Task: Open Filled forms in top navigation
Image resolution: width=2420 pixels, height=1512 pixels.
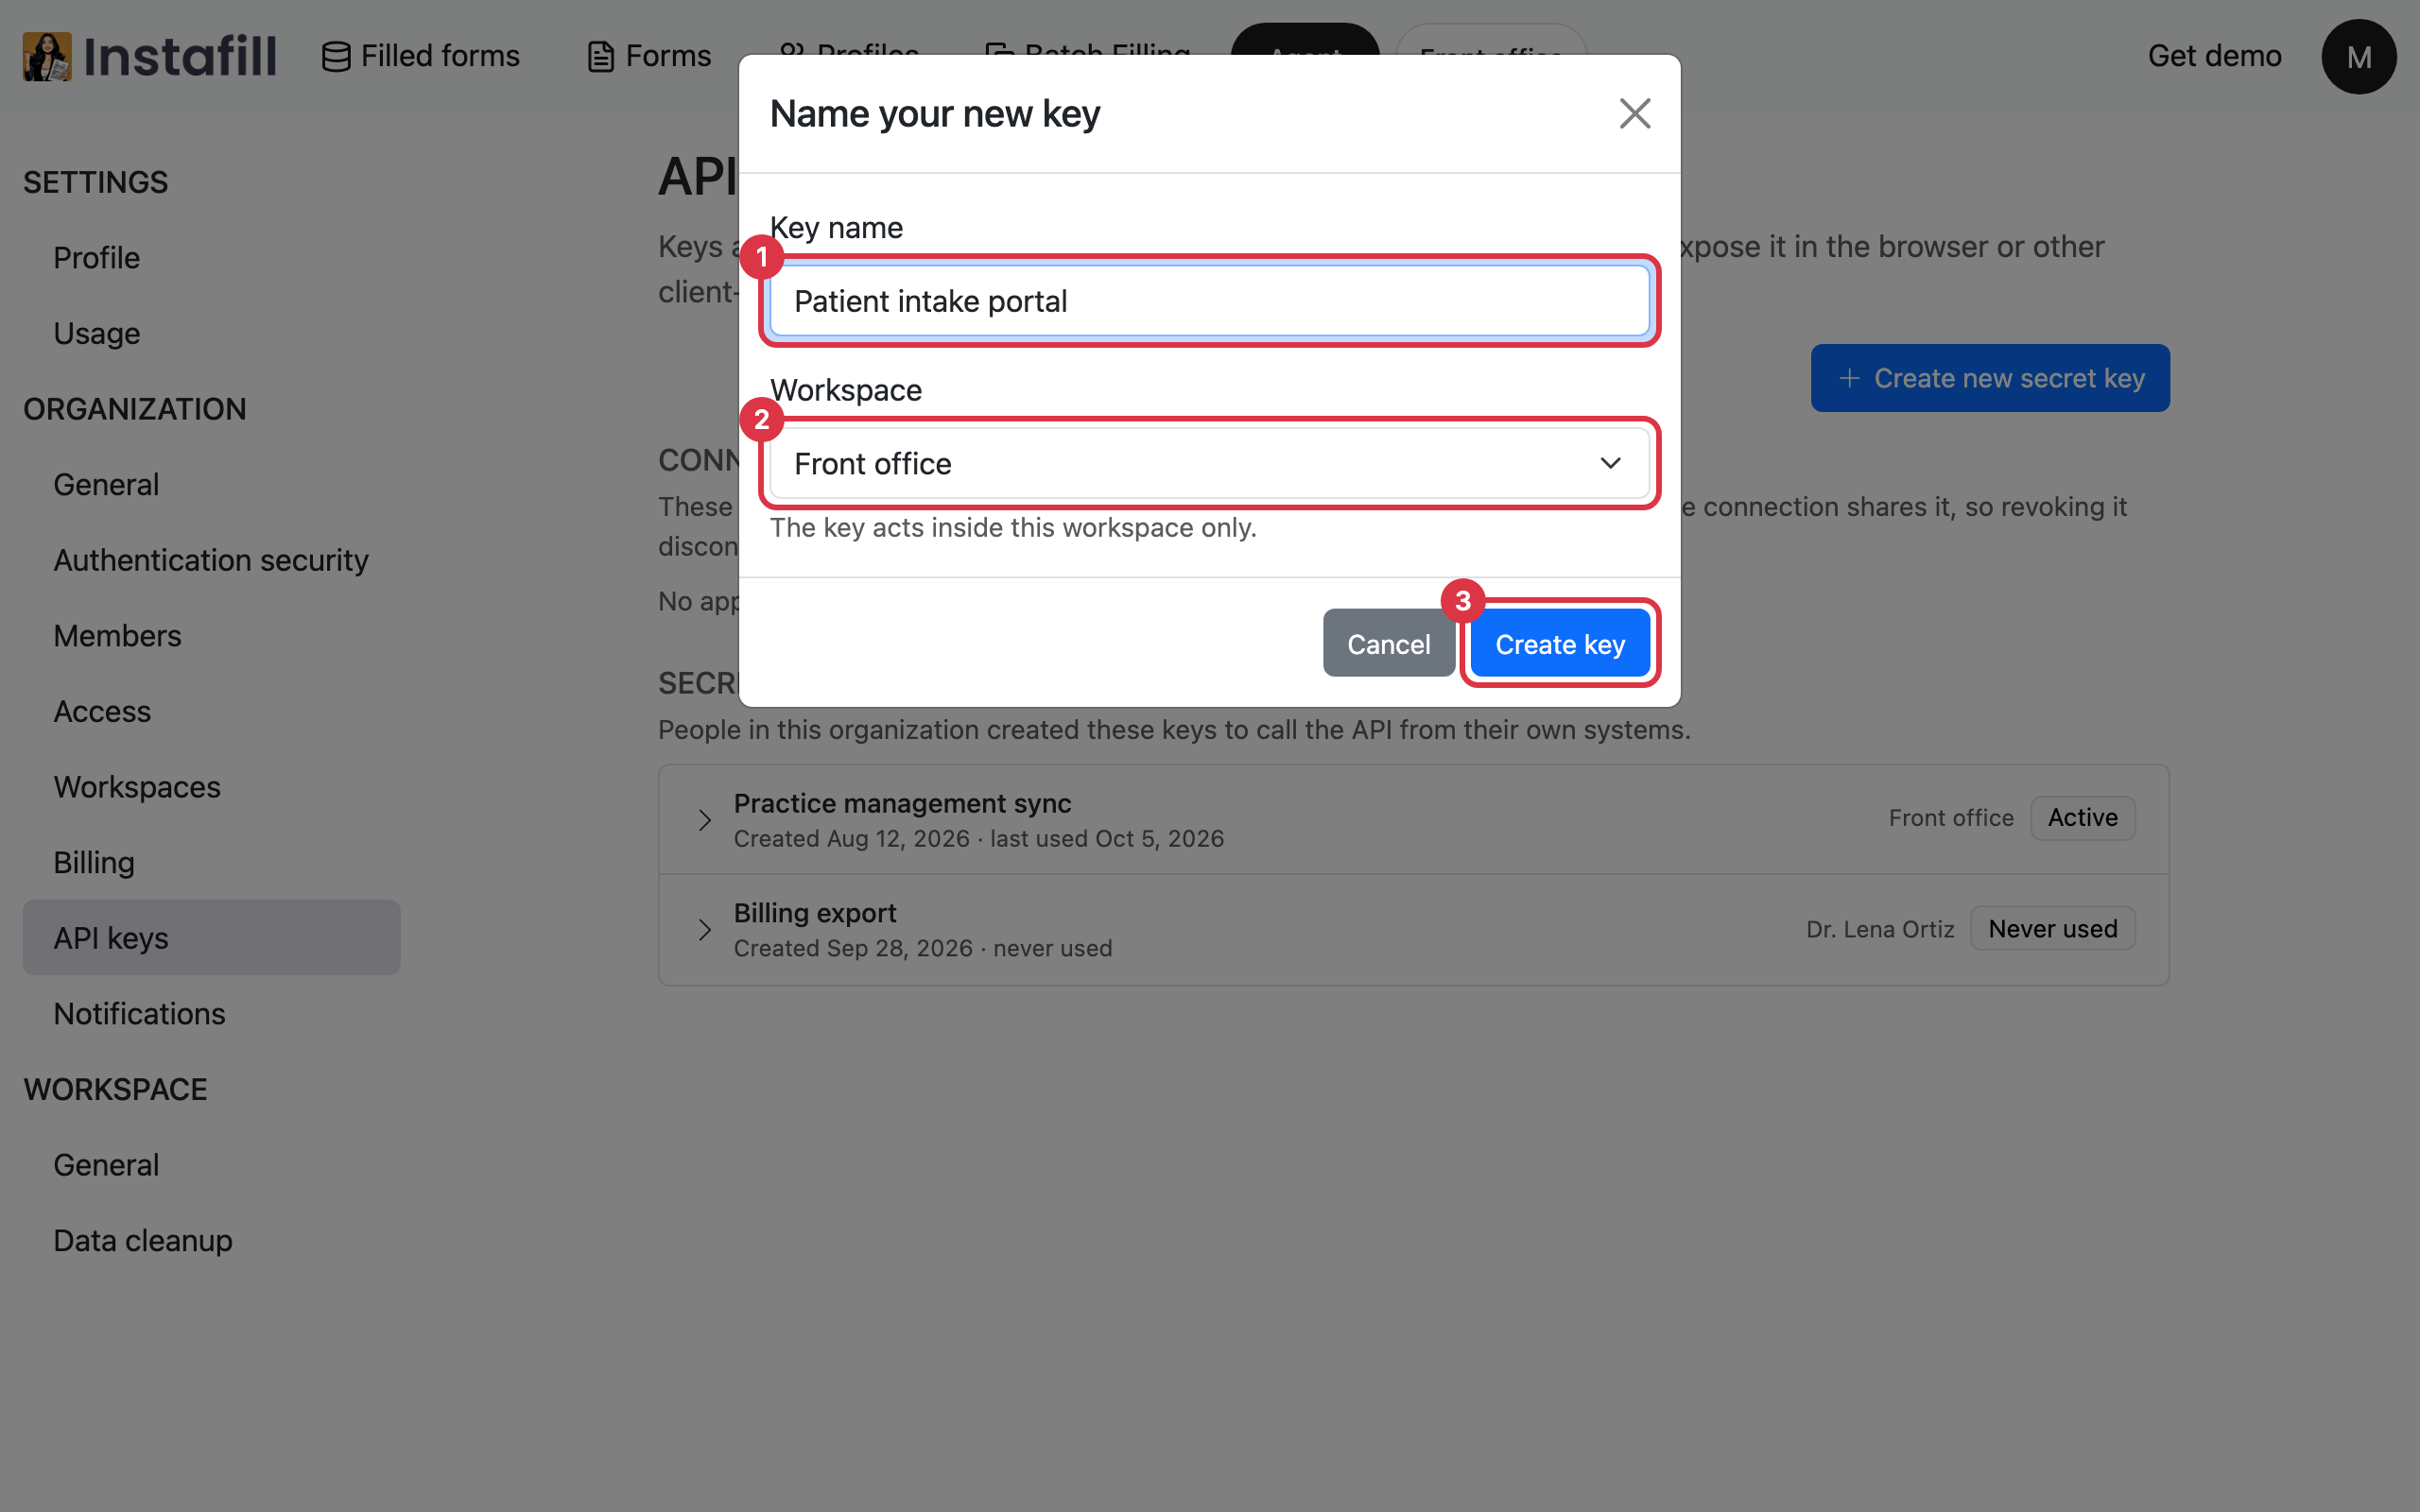Action: tap(421, 56)
